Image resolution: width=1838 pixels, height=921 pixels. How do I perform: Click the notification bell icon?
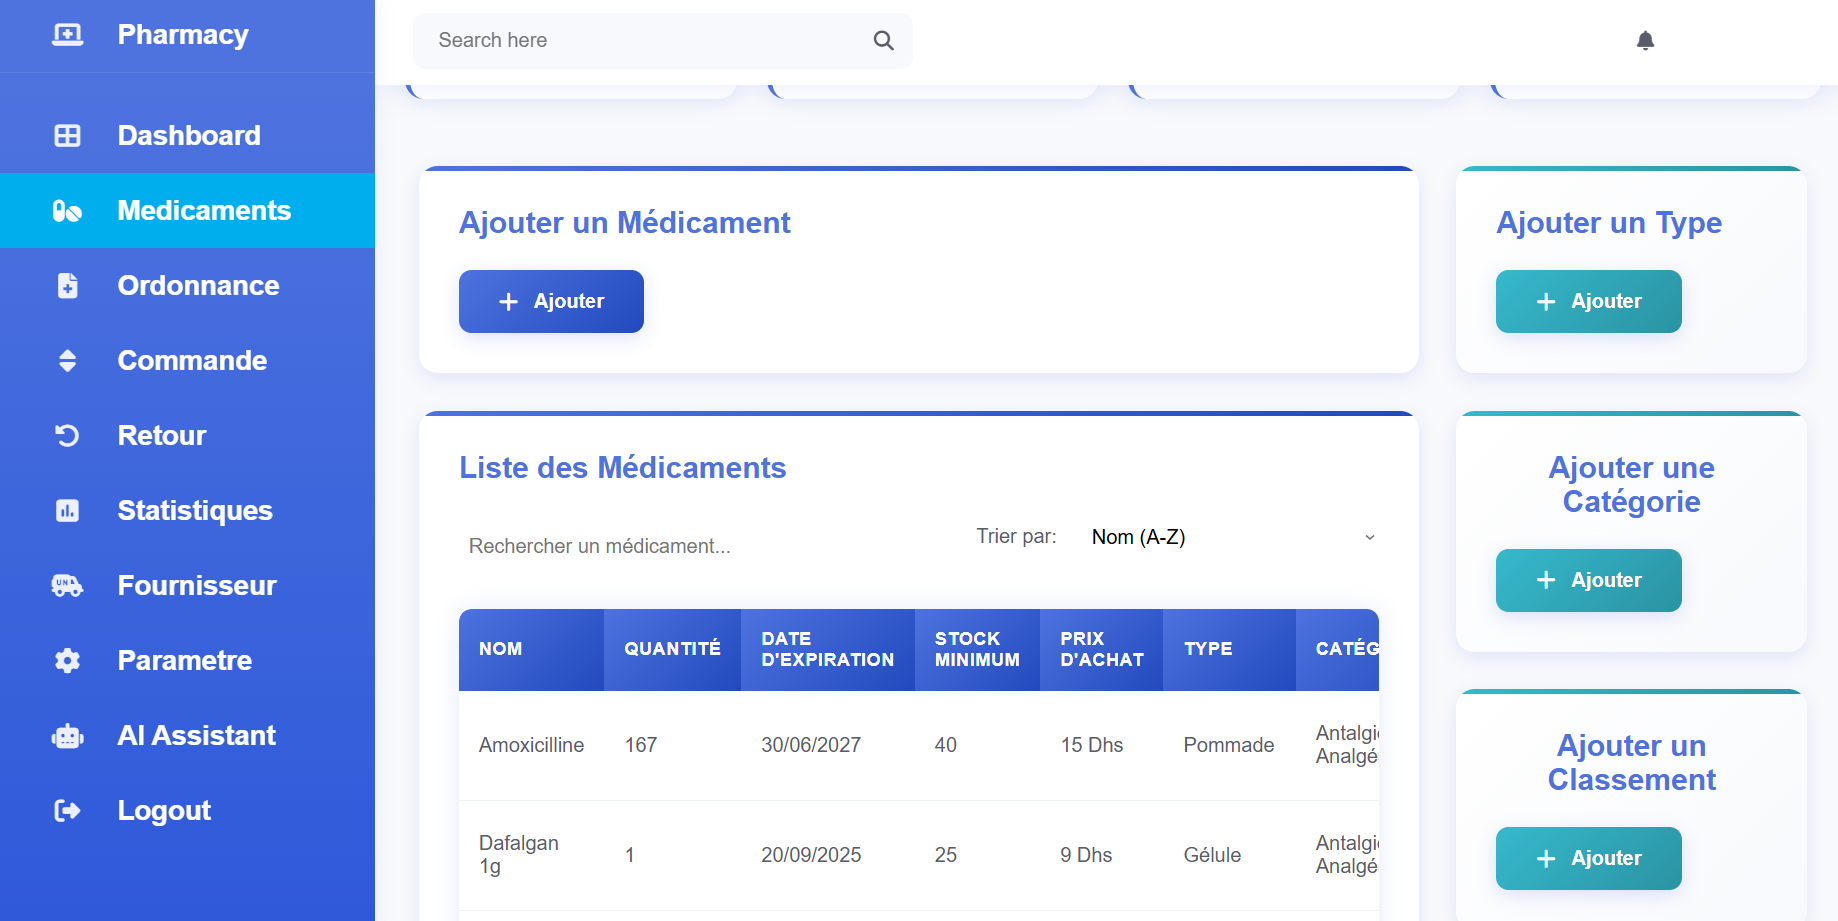coord(1645,40)
